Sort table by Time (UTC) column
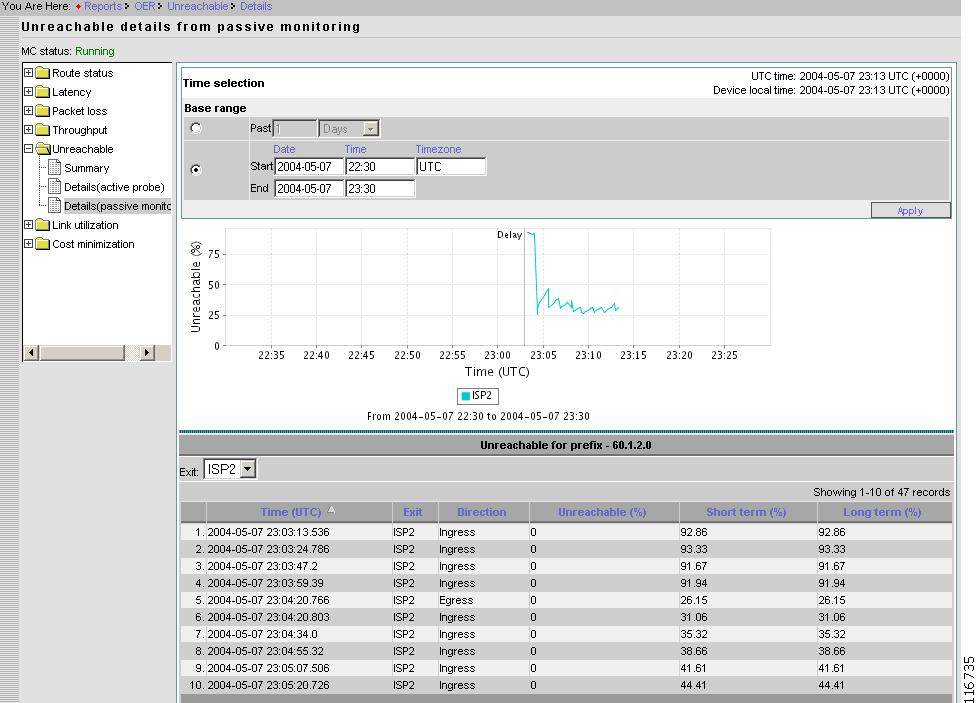This screenshot has height=703, width=977. pyautogui.click(x=291, y=512)
